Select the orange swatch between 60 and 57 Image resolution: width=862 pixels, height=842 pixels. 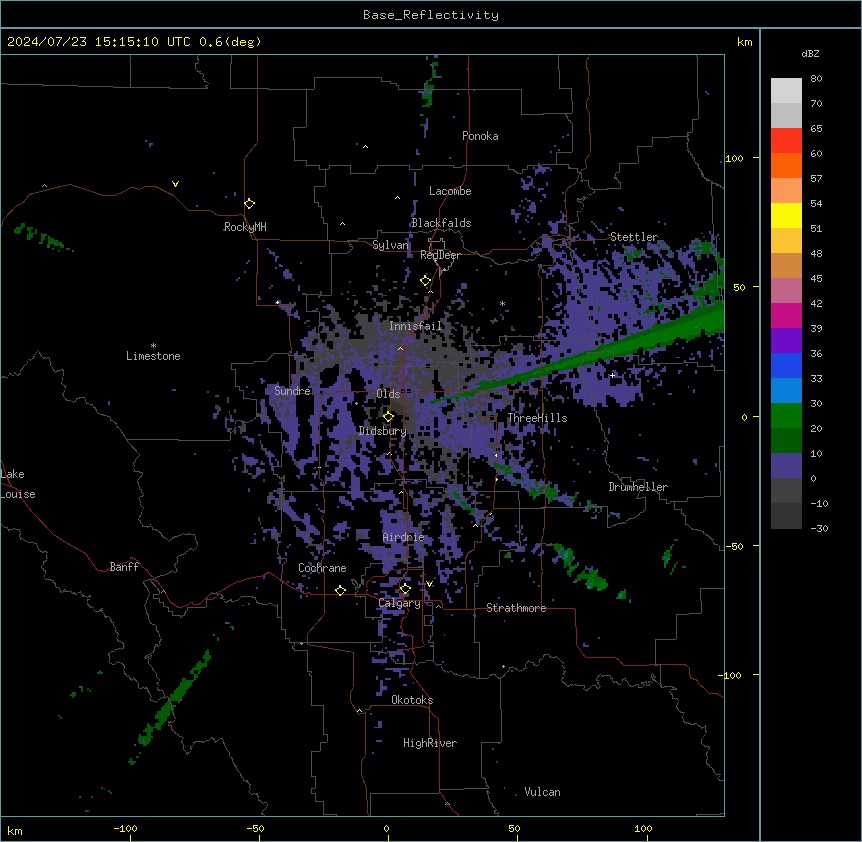[786, 165]
